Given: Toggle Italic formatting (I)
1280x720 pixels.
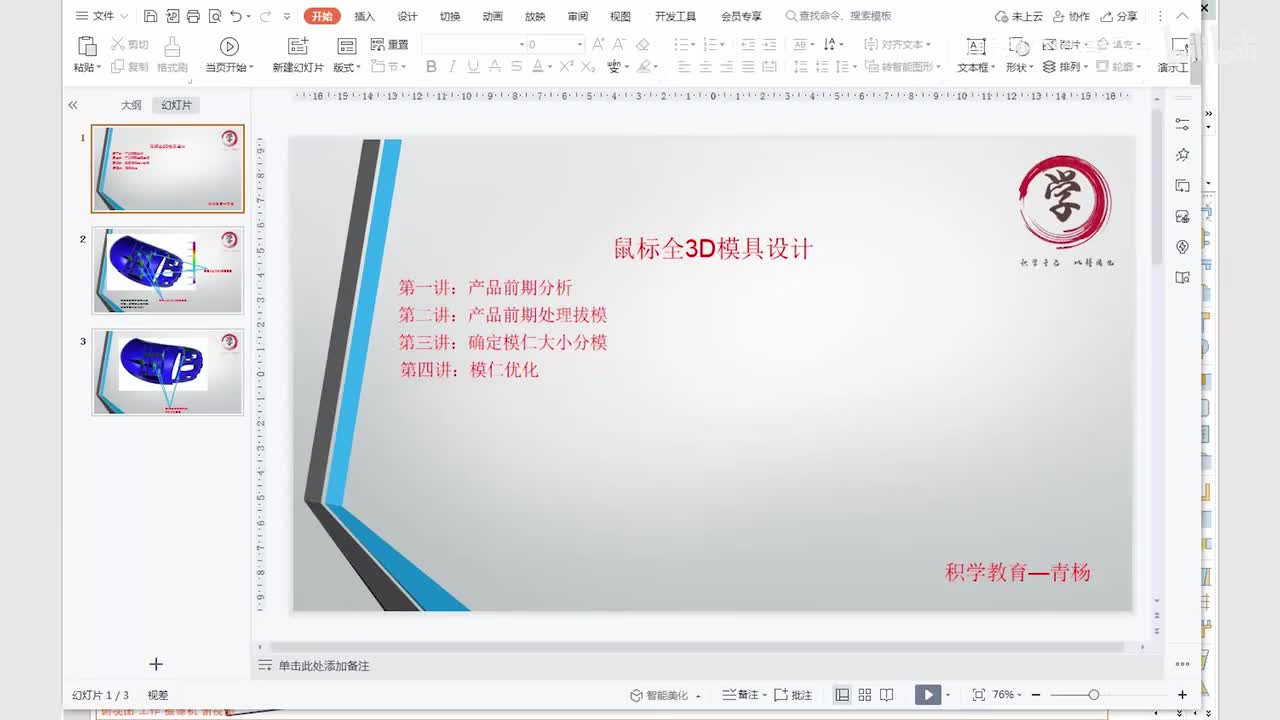Looking at the screenshot, I should tap(452, 67).
